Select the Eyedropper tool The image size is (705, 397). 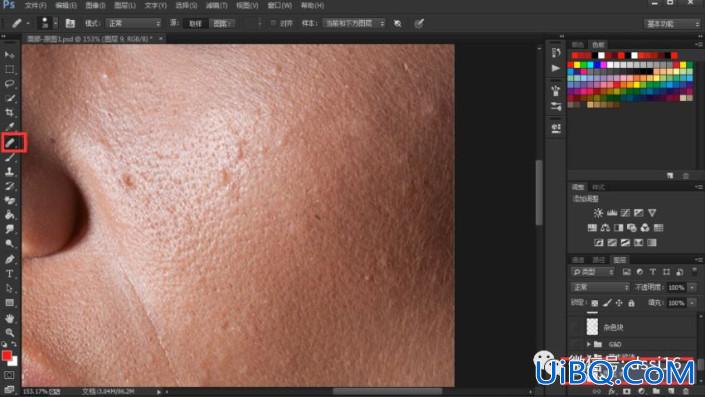pos(9,127)
